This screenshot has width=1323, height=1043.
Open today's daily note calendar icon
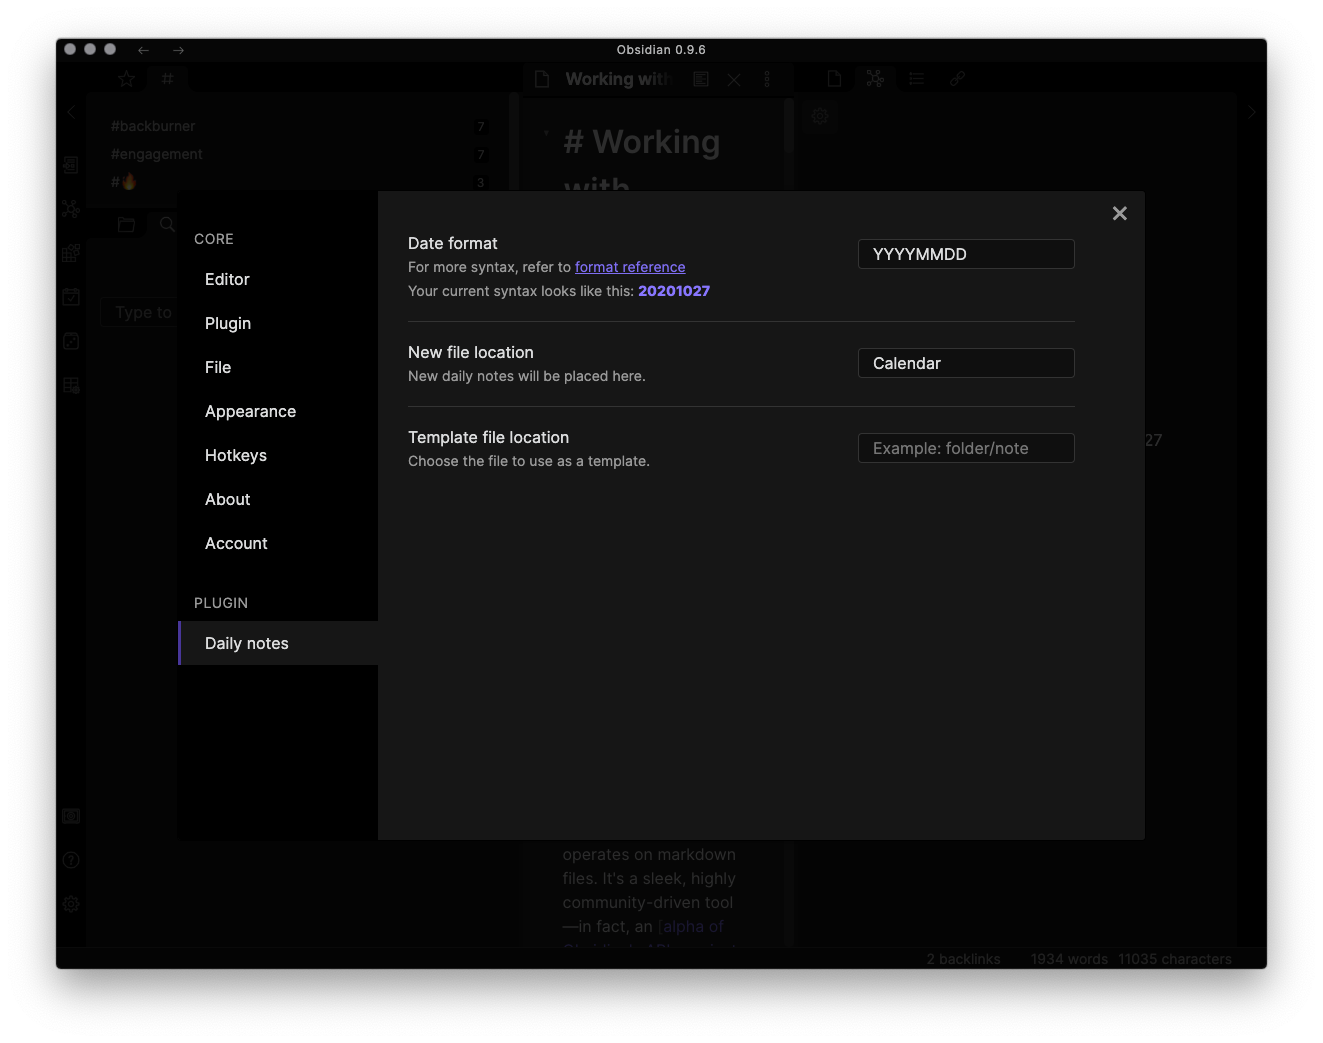pos(71,297)
